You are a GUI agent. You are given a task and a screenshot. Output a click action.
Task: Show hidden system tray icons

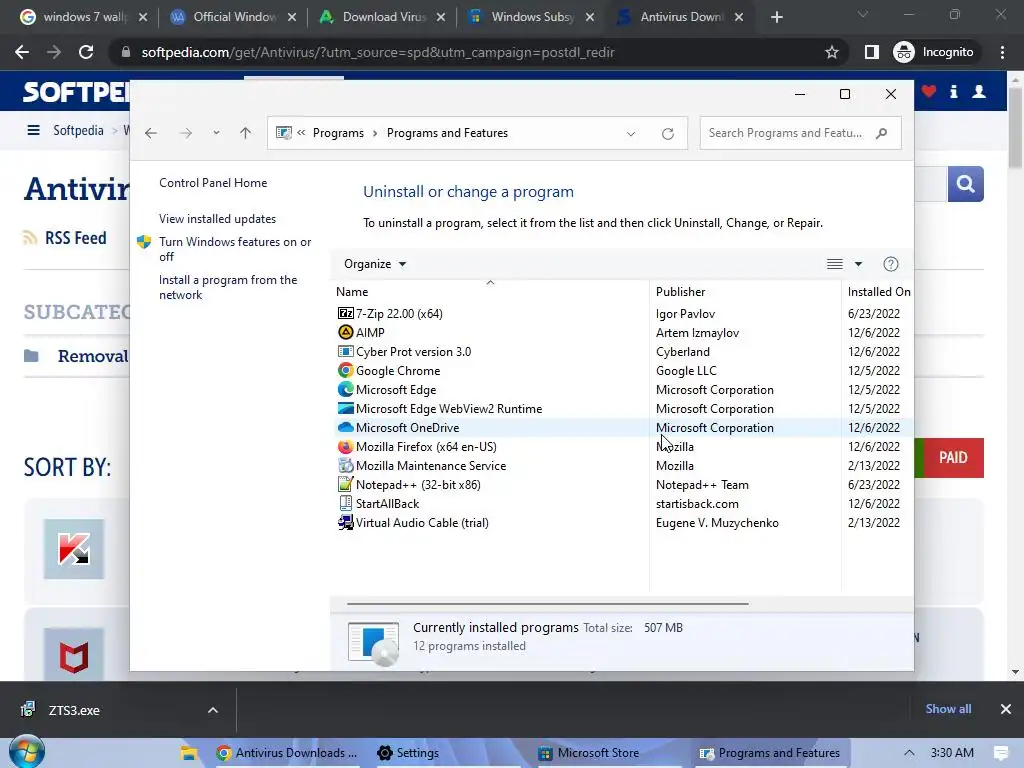click(x=909, y=753)
